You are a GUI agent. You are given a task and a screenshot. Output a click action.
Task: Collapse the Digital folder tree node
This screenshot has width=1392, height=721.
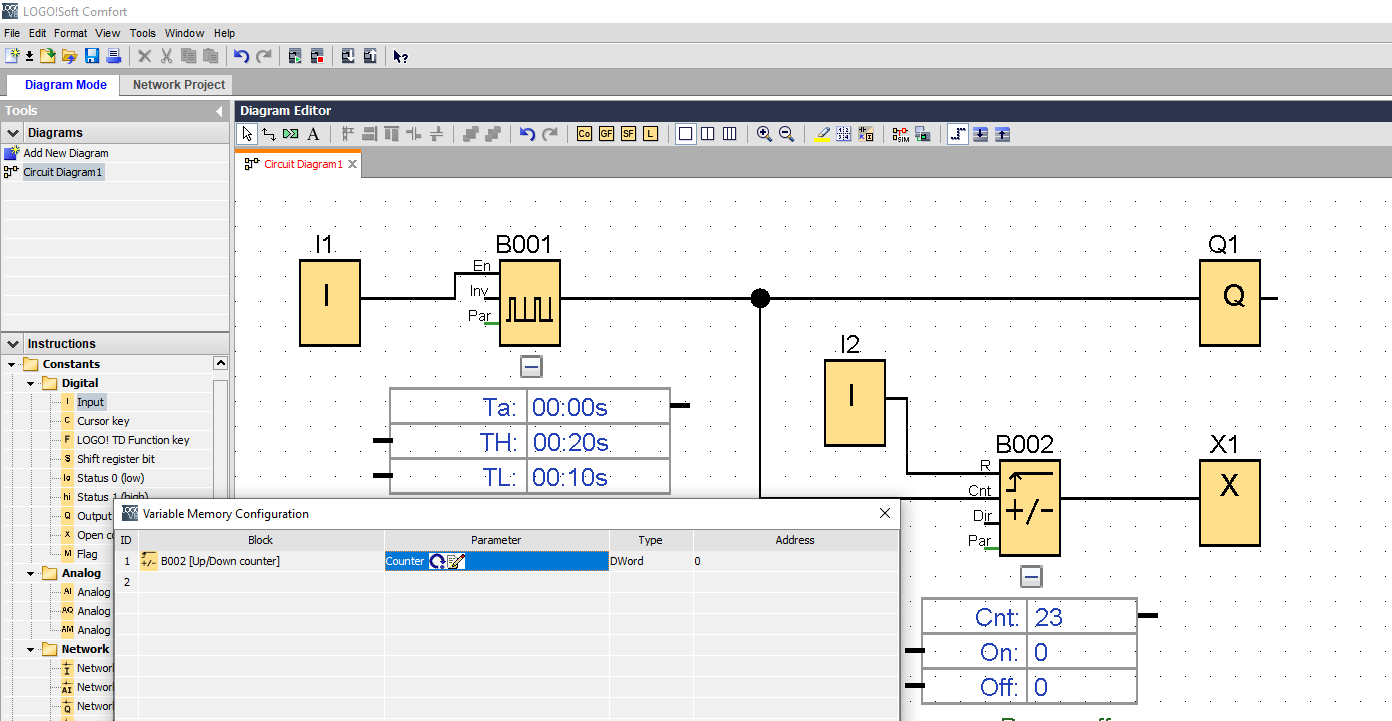31,383
